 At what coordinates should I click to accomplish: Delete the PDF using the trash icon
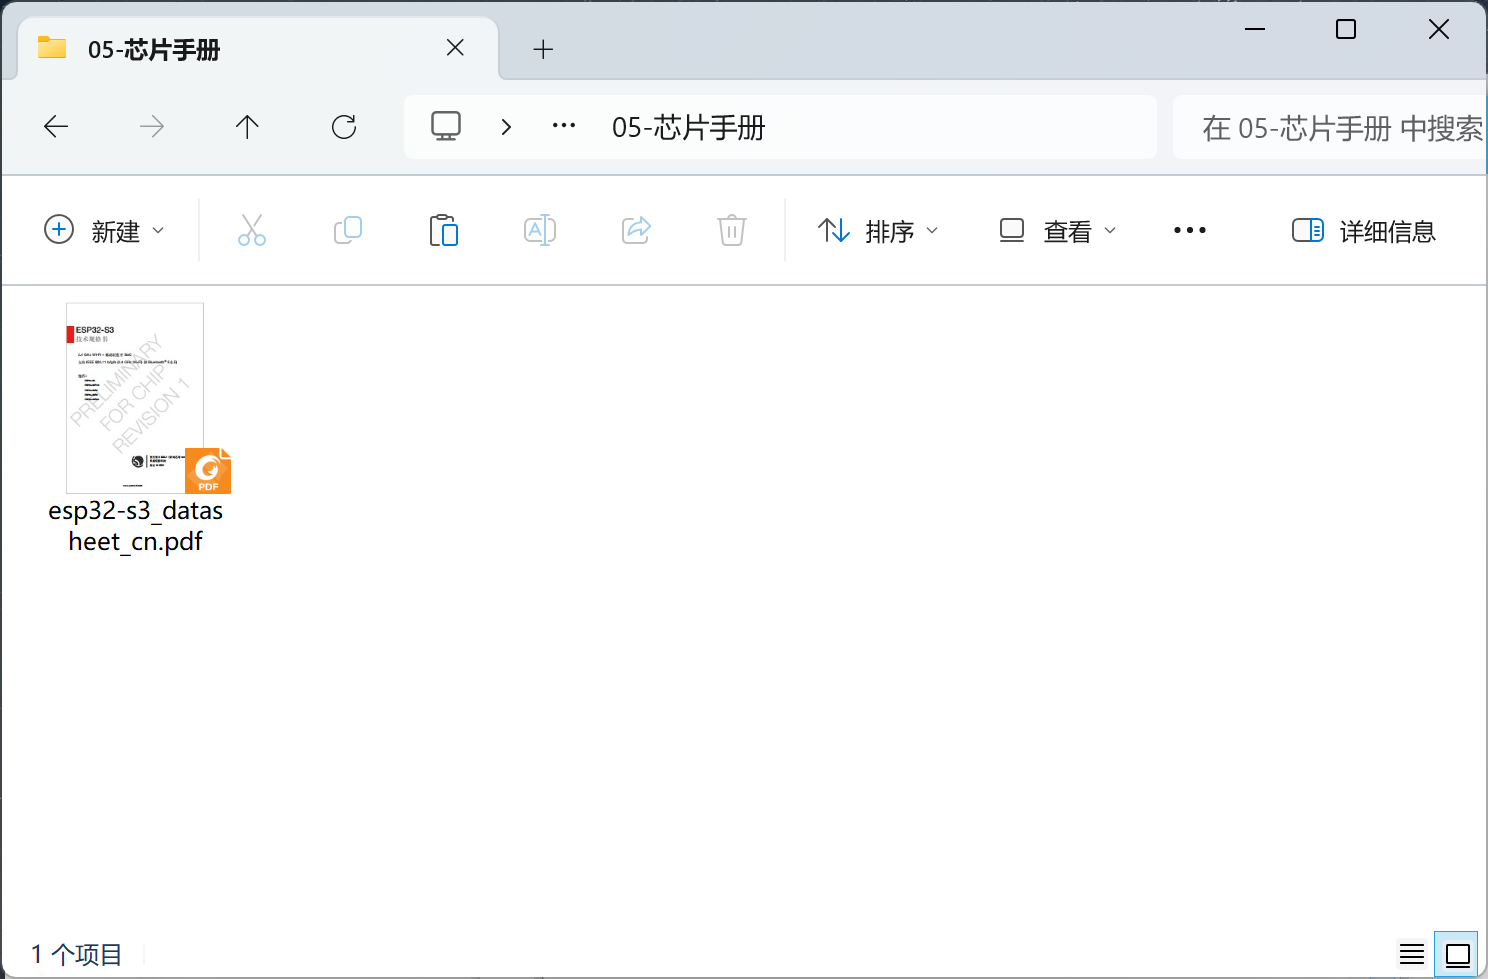coord(731,230)
